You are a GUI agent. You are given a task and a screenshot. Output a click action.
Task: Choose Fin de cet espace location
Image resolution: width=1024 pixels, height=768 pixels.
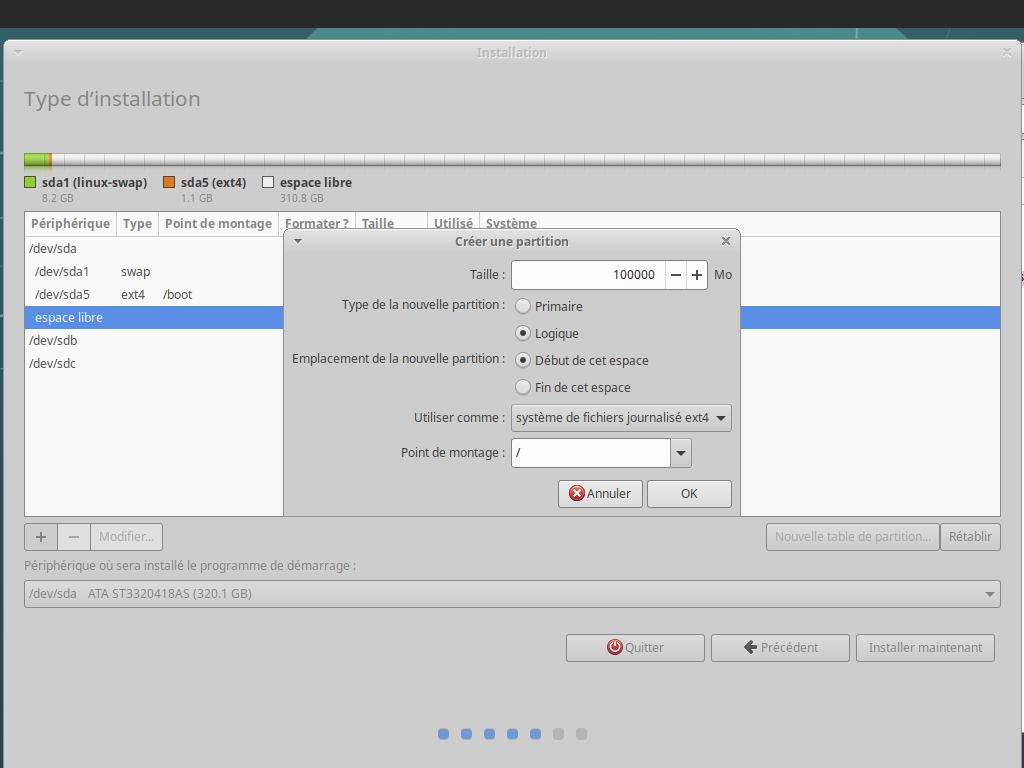pyautogui.click(x=523, y=387)
